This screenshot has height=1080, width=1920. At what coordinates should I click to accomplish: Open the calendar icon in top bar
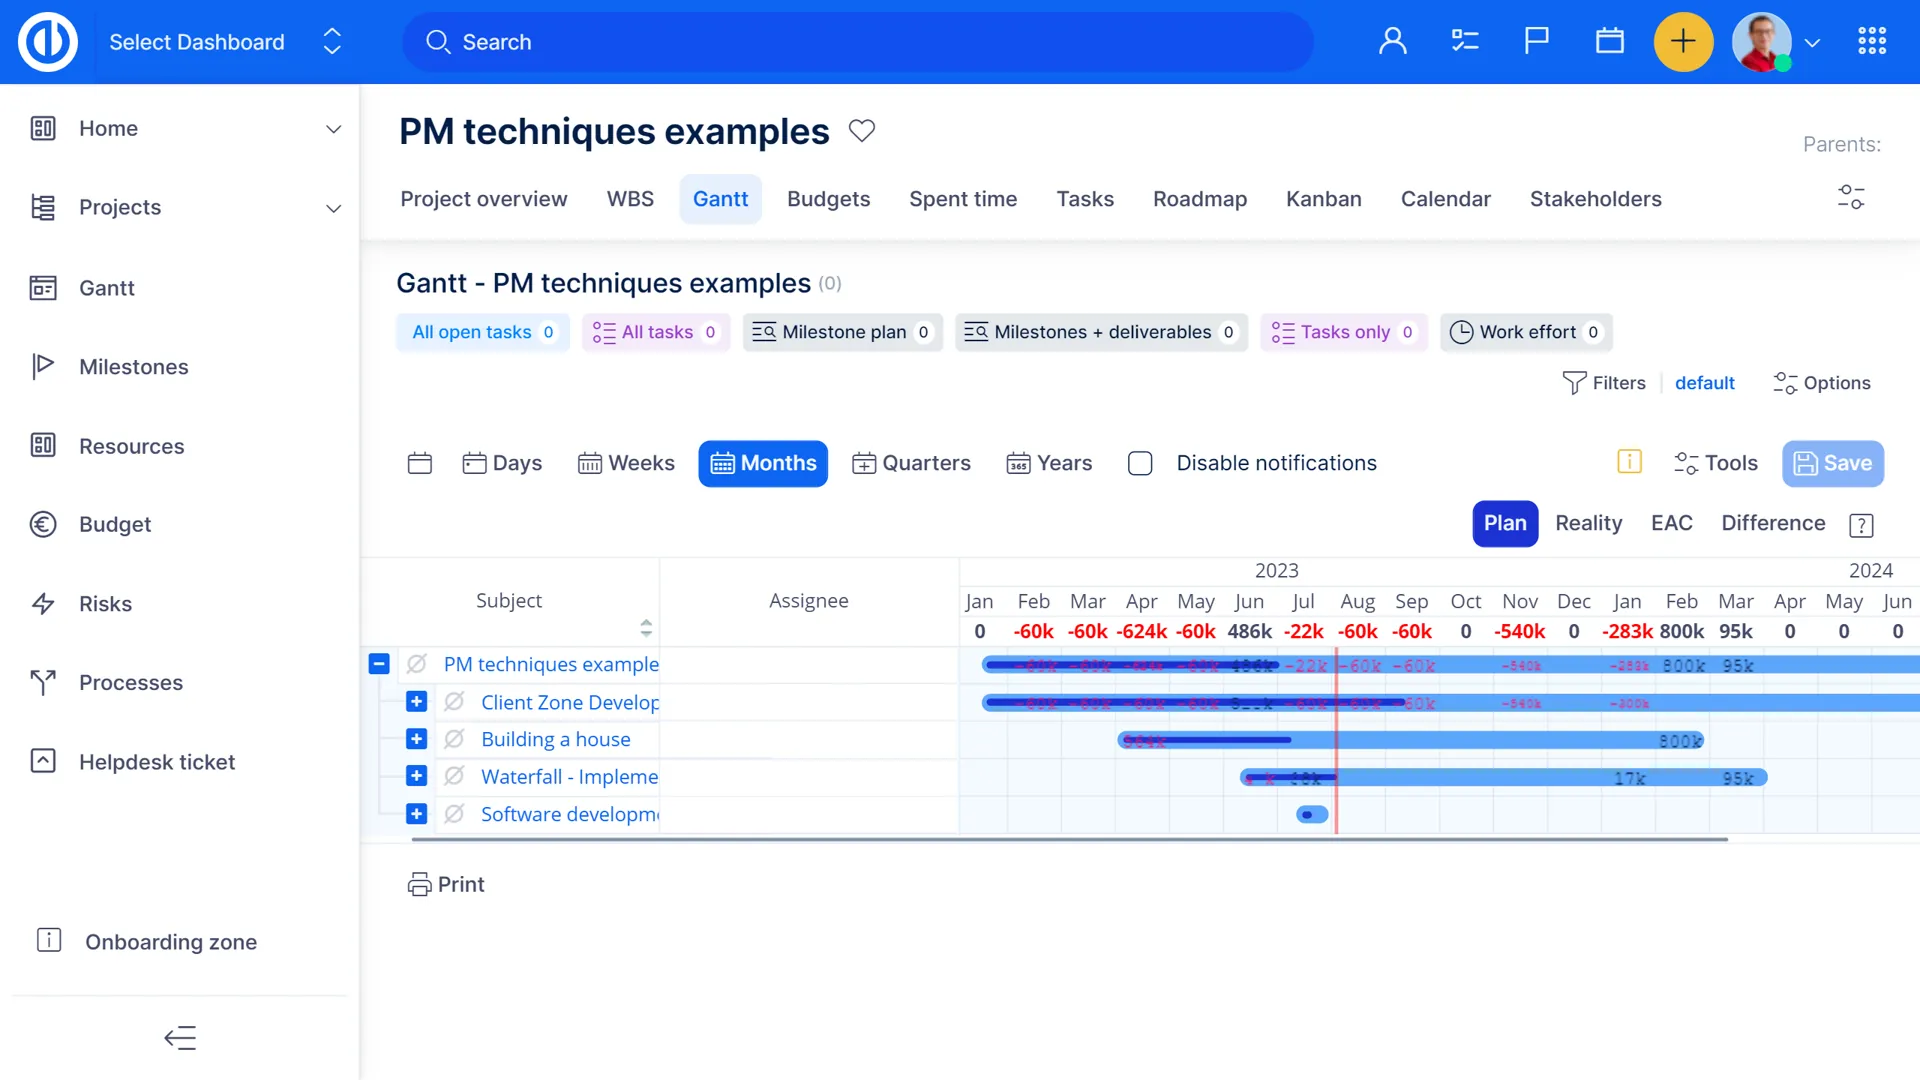click(1610, 41)
